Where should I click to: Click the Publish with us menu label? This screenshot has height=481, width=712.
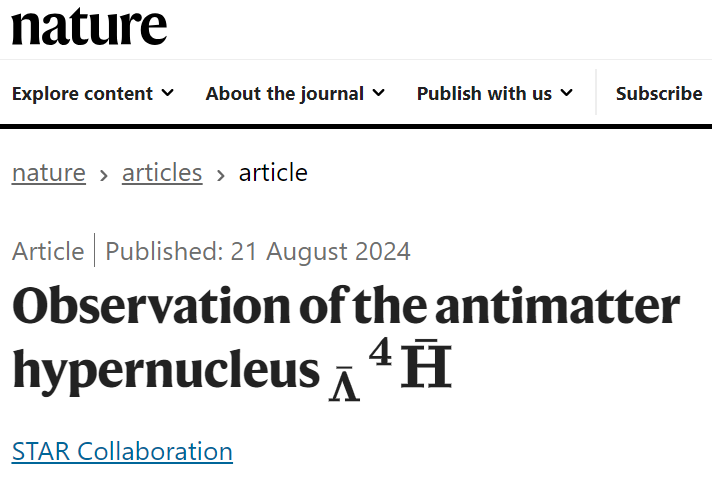(484, 94)
